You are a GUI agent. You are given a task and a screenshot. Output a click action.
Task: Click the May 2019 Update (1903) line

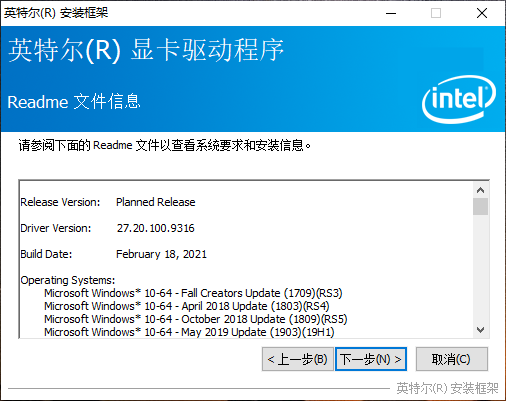(189, 332)
